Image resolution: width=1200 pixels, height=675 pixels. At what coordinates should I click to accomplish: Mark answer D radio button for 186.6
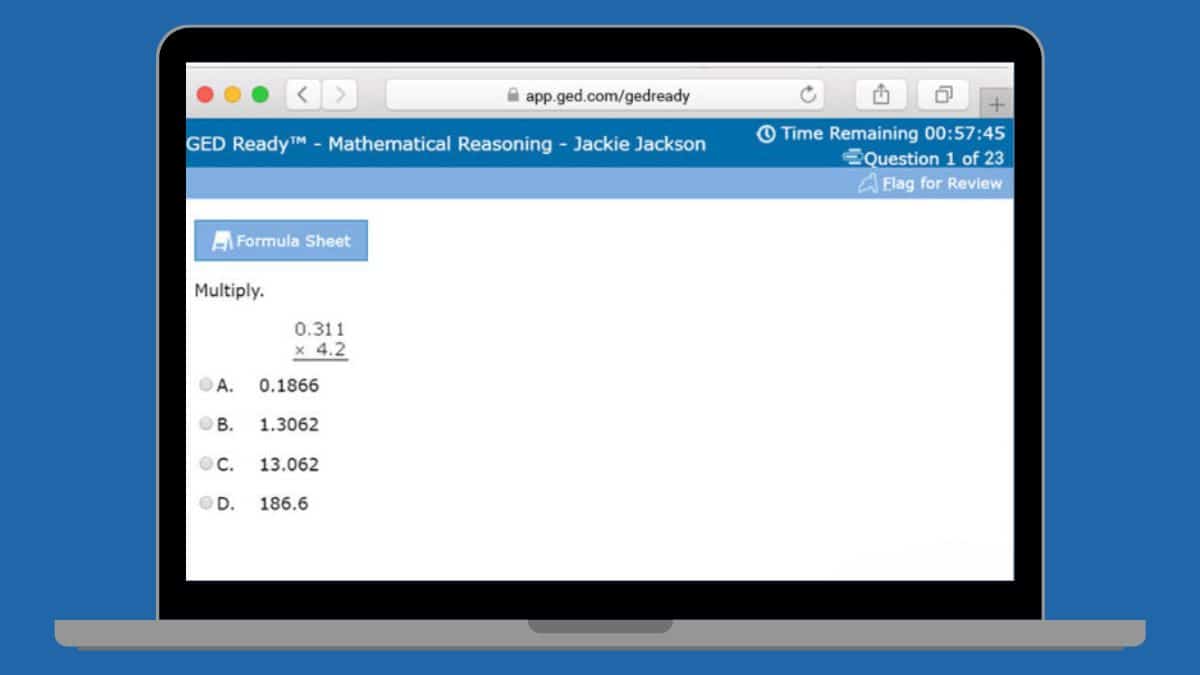[x=206, y=503]
